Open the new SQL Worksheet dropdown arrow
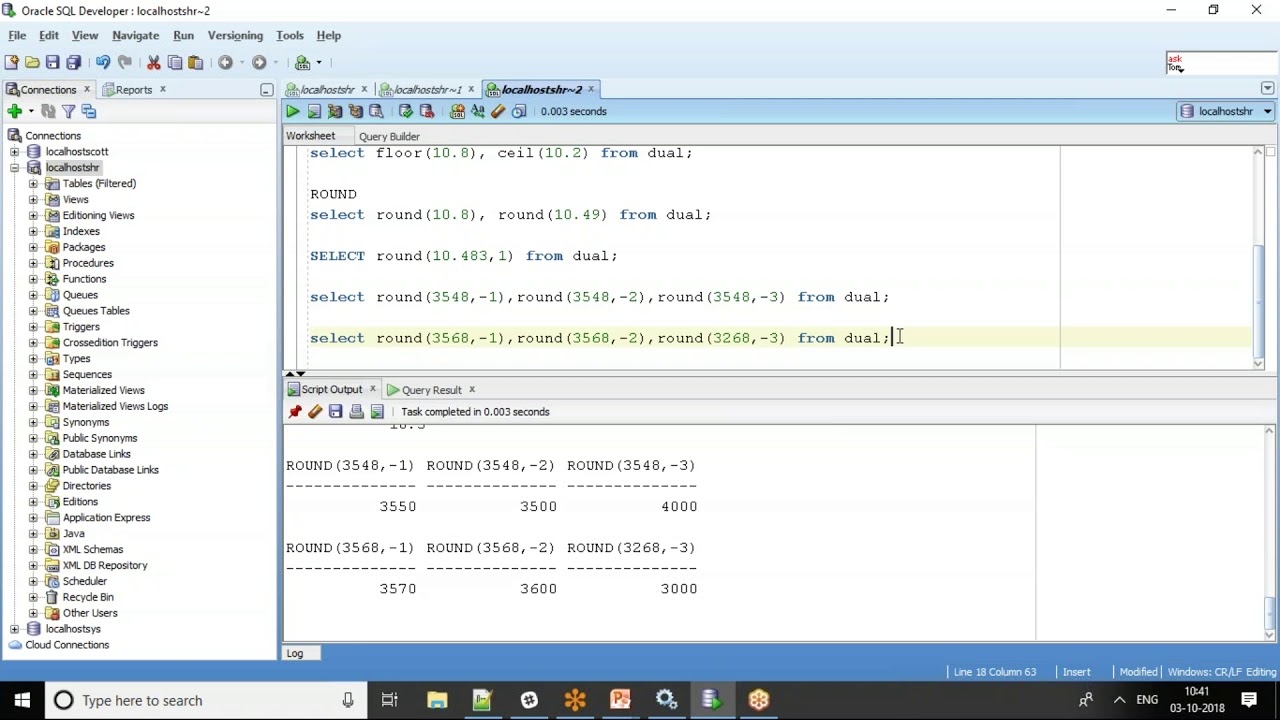Viewport: 1280px width, 720px height. (x=319, y=62)
